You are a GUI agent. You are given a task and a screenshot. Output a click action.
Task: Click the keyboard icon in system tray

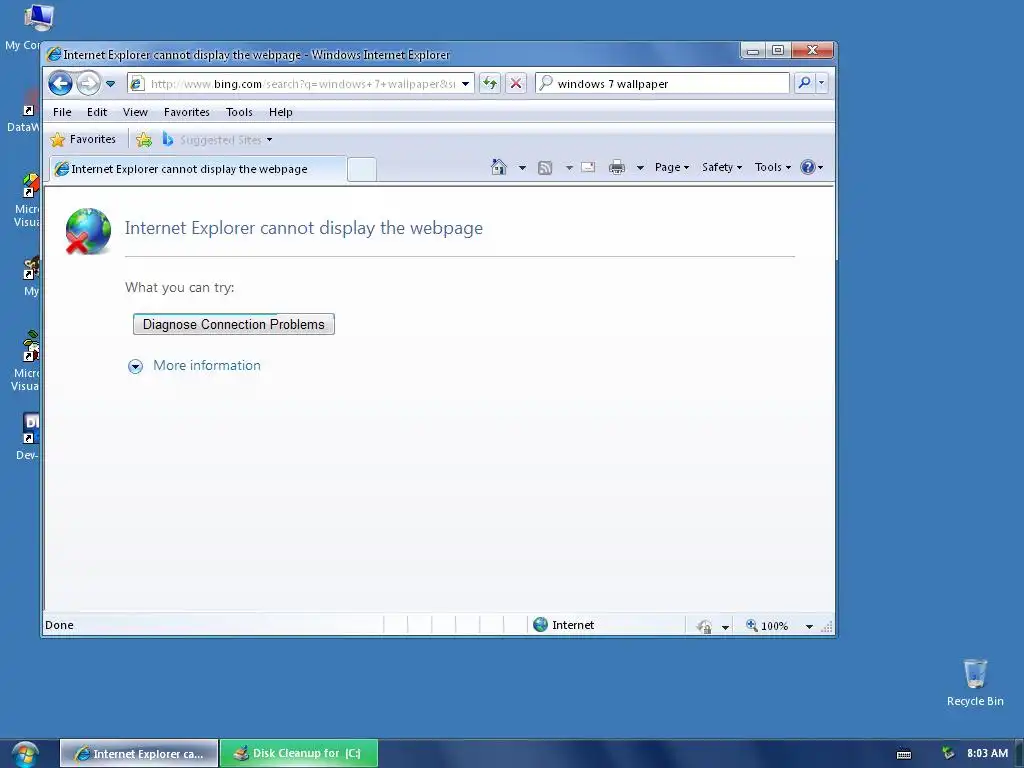click(904, 754)
